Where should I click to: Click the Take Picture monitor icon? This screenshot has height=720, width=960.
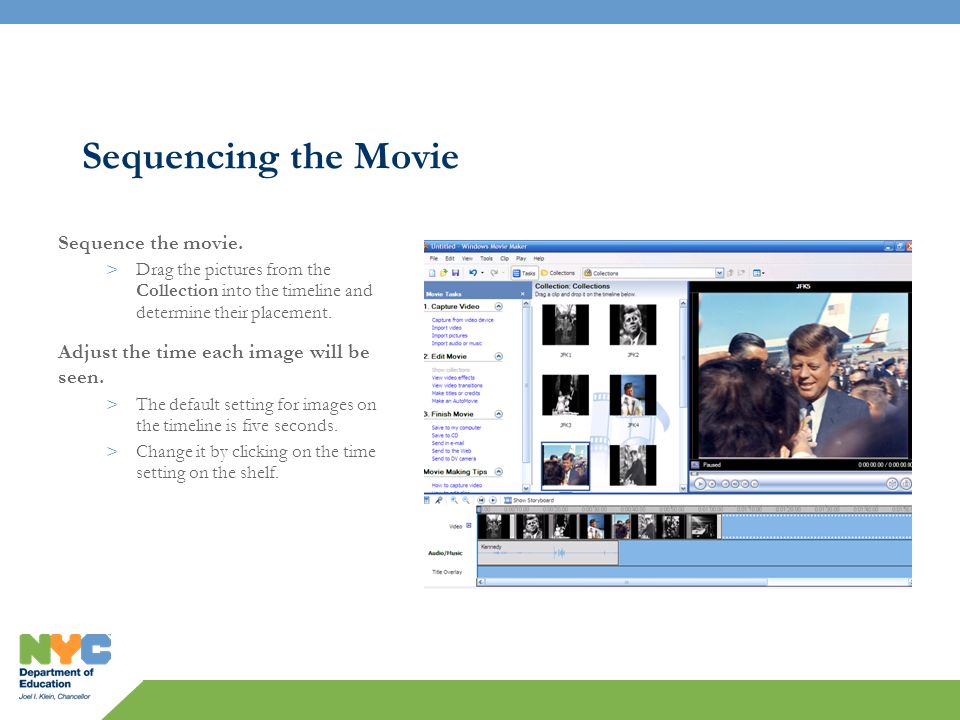click(905, 484)
